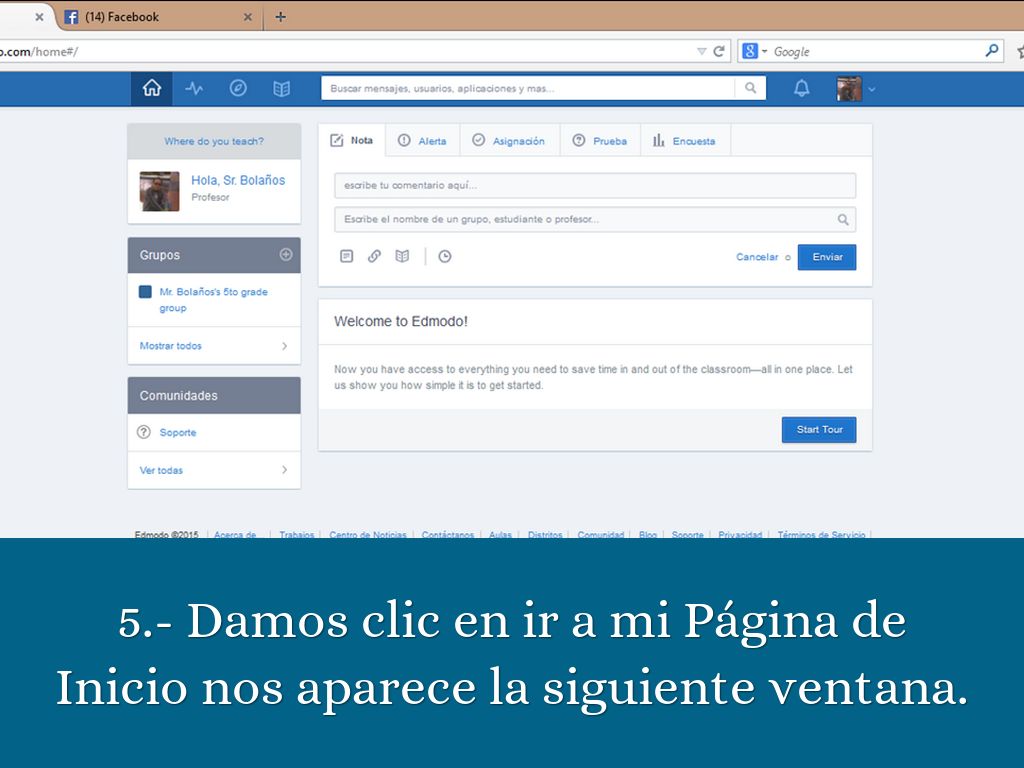The image size is (1024, 768).
Task: Open the activity pulse icon in navbar
Action: pos(194,89)
